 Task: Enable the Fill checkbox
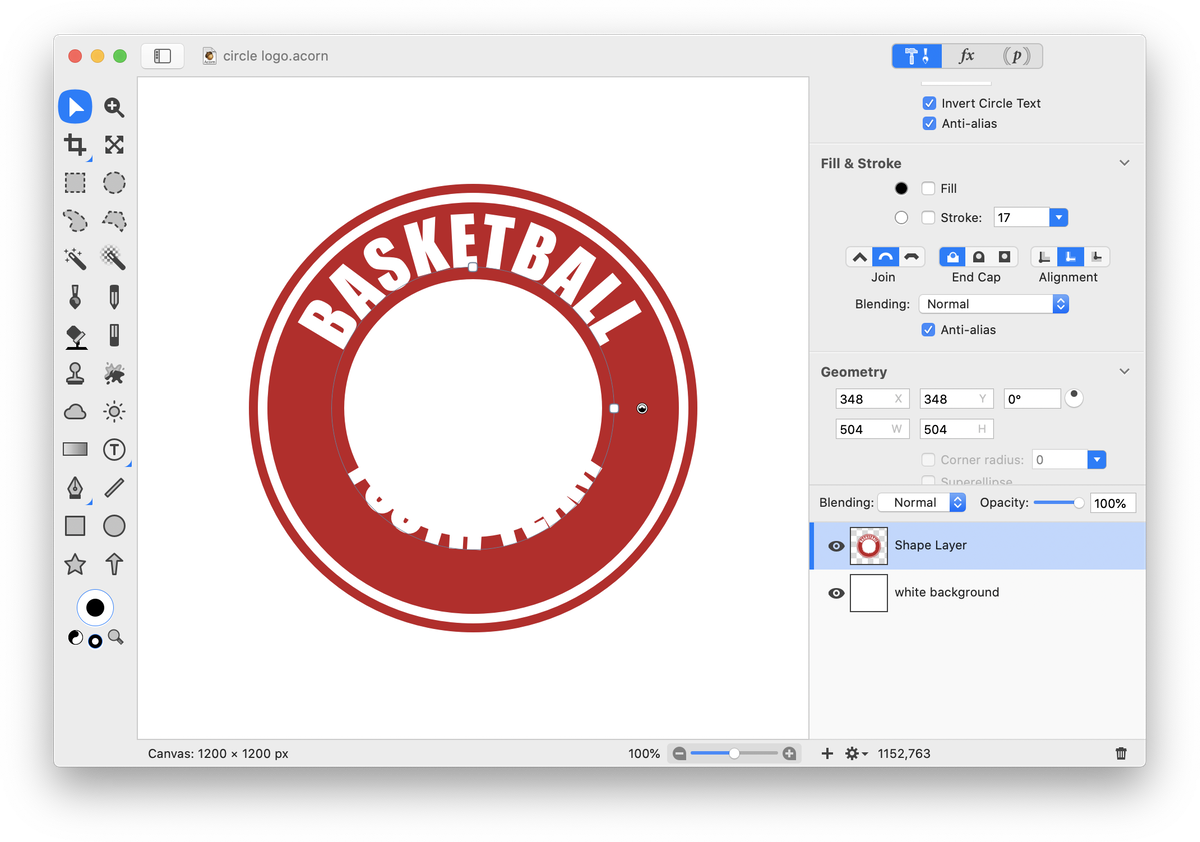[928, 188]
